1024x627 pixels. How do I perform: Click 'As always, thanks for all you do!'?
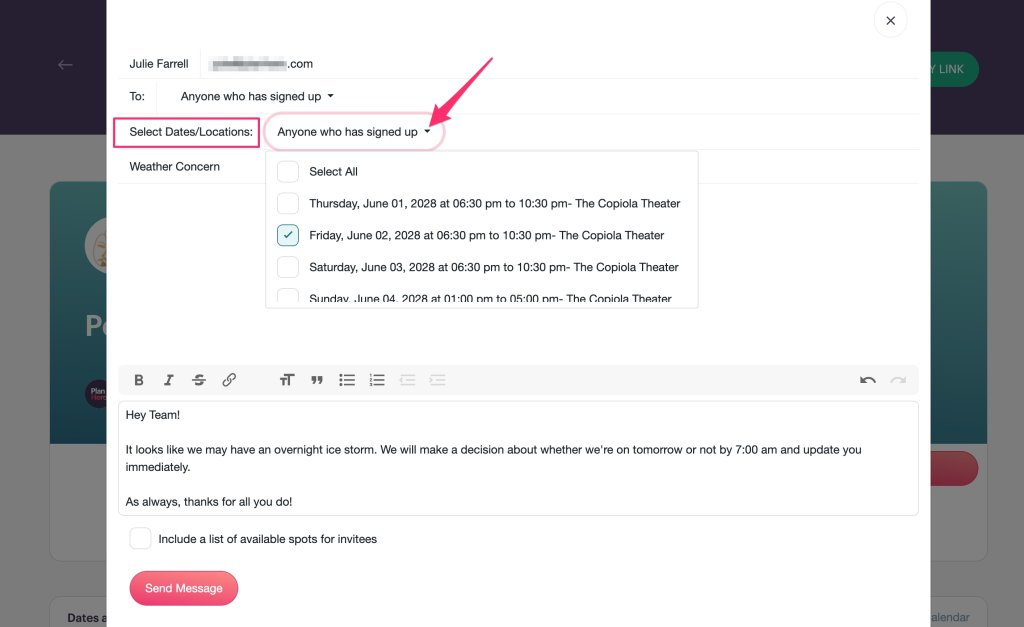point(209,502)
